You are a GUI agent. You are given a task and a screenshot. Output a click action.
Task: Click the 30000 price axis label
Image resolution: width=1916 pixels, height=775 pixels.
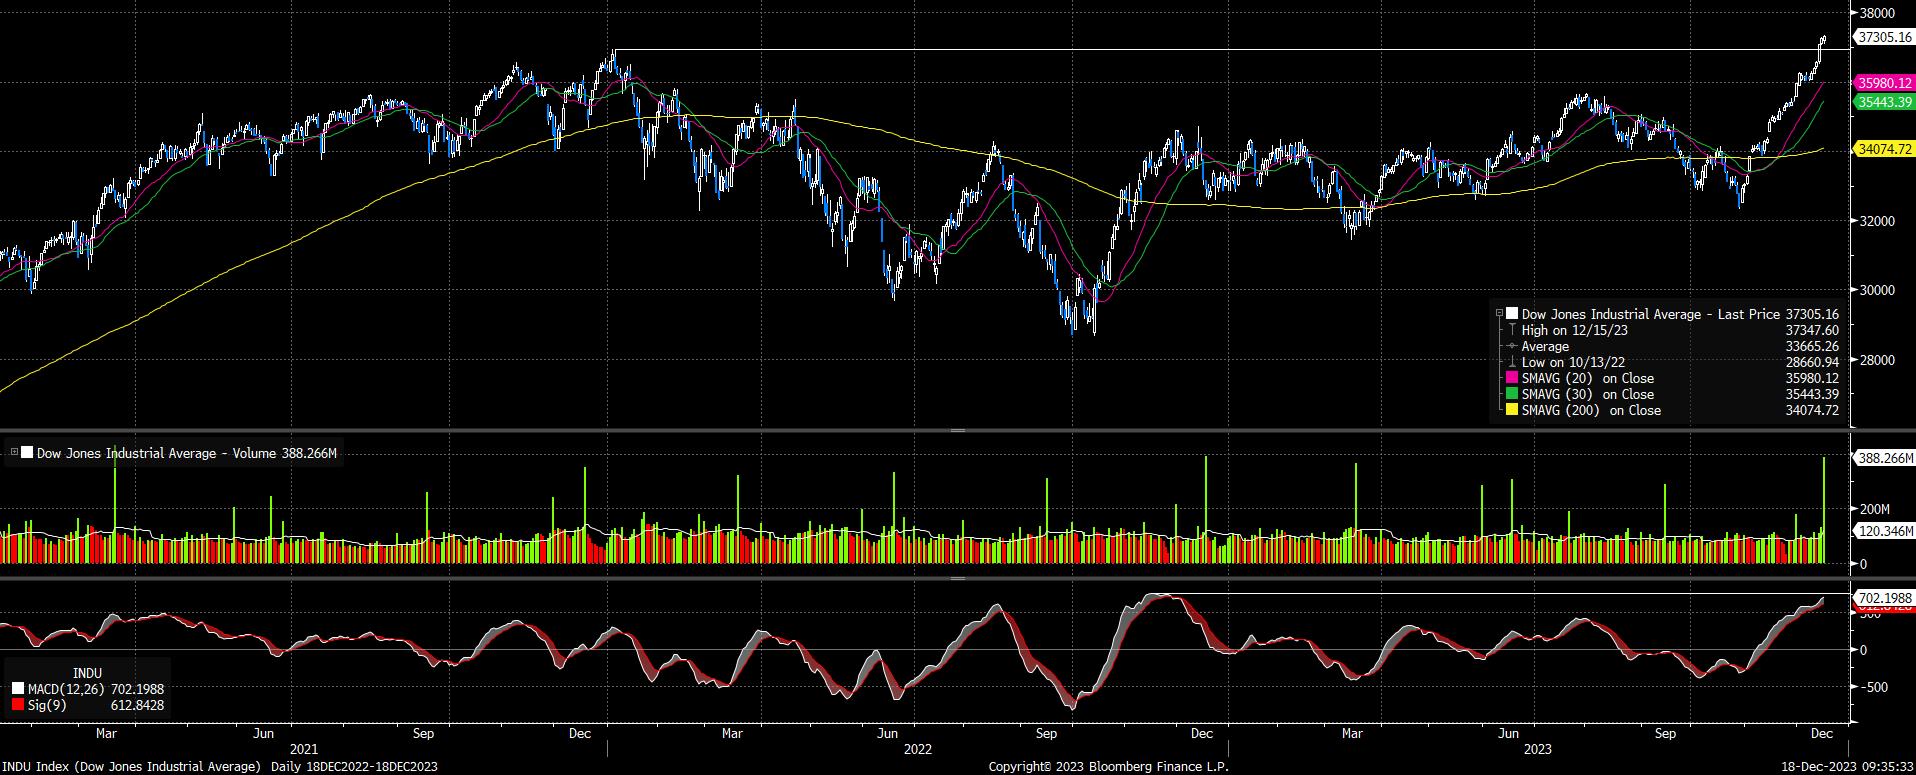(1878, 290)
